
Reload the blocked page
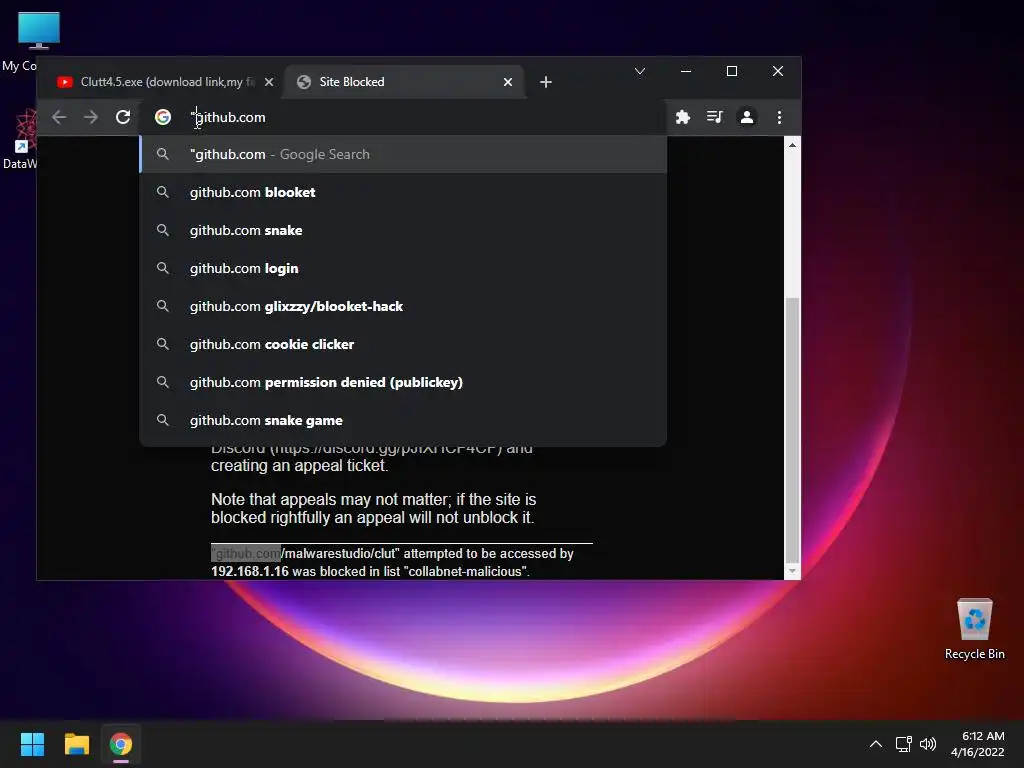pos(123,117)
